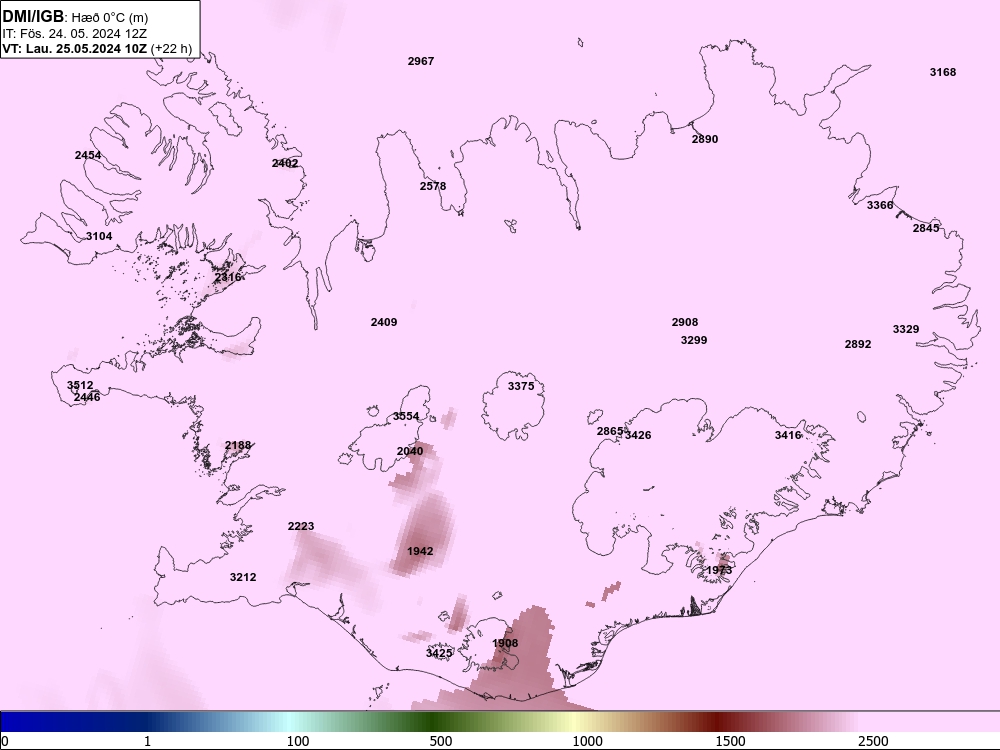The height and width of the screenshot is (750, 1000).
Task: Click the 1942 label in the dark area
Action: point(420,551)
